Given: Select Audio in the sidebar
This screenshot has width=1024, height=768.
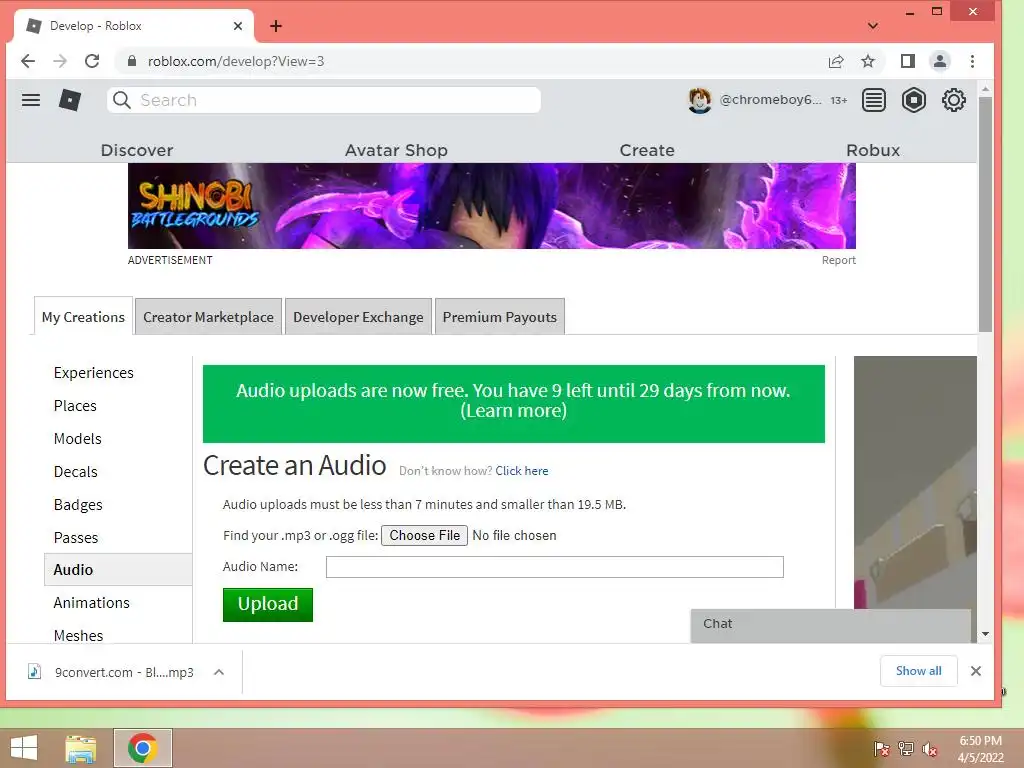Looking at the screenshot, I should coord(118,569).
